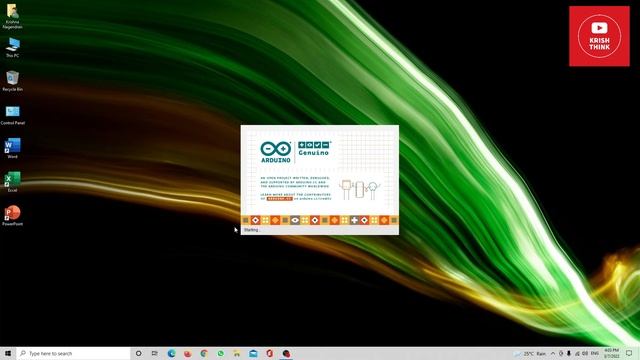Click the microphone tray icon
This screenshot has height=360, width=640.
click(569, 353)
